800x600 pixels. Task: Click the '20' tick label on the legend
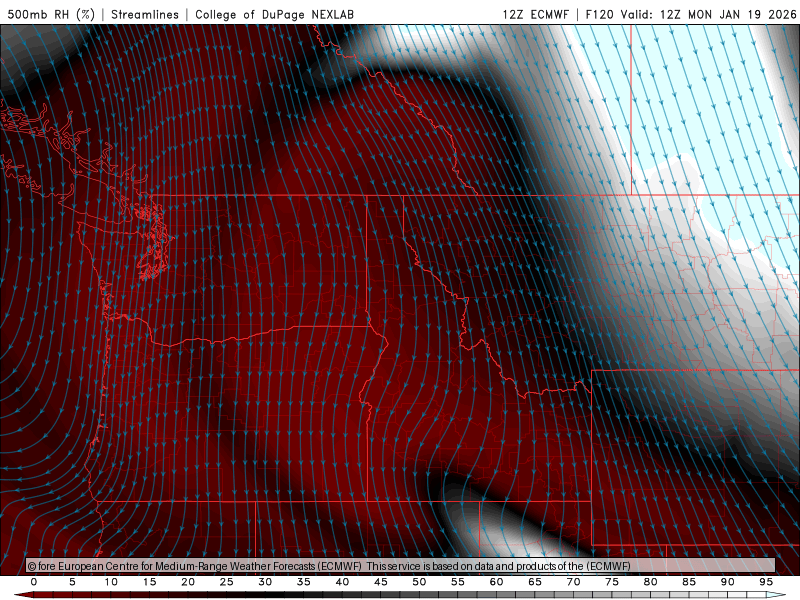(188, 582)
